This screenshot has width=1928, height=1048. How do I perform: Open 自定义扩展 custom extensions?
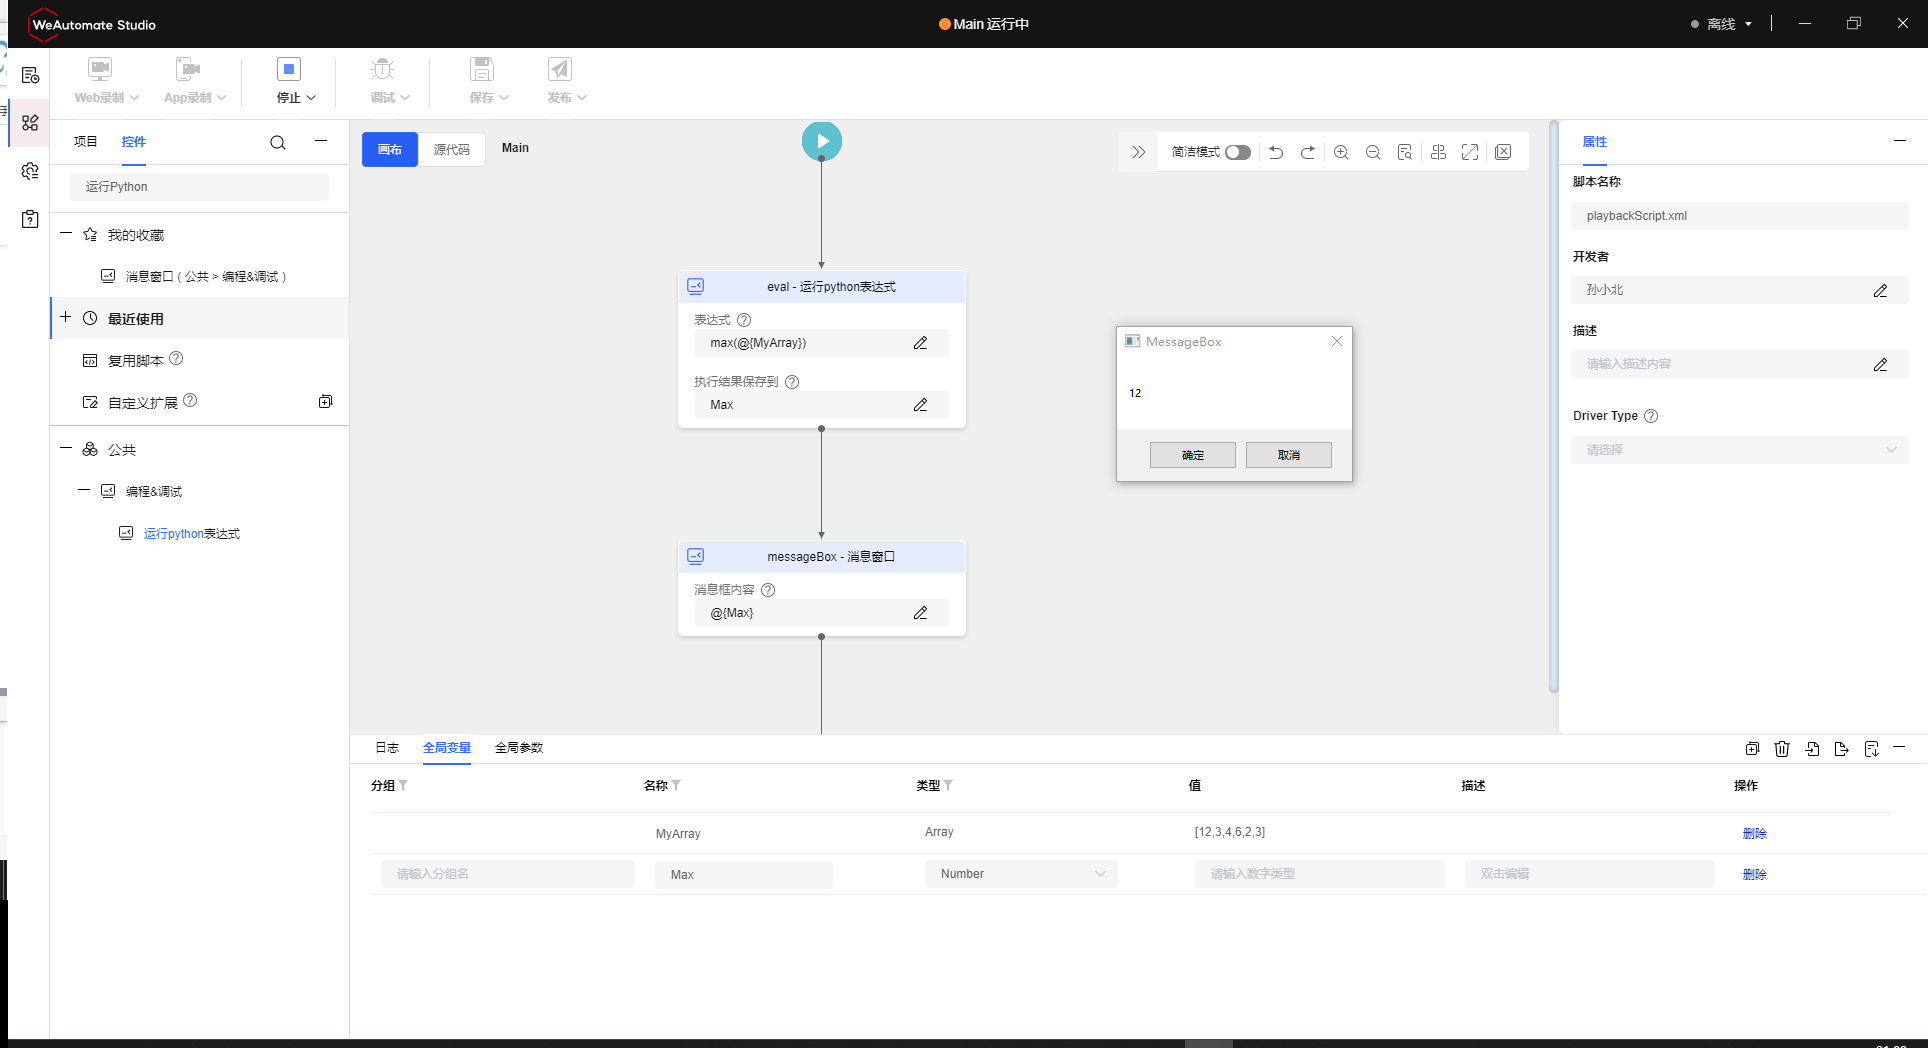point(143,403)
